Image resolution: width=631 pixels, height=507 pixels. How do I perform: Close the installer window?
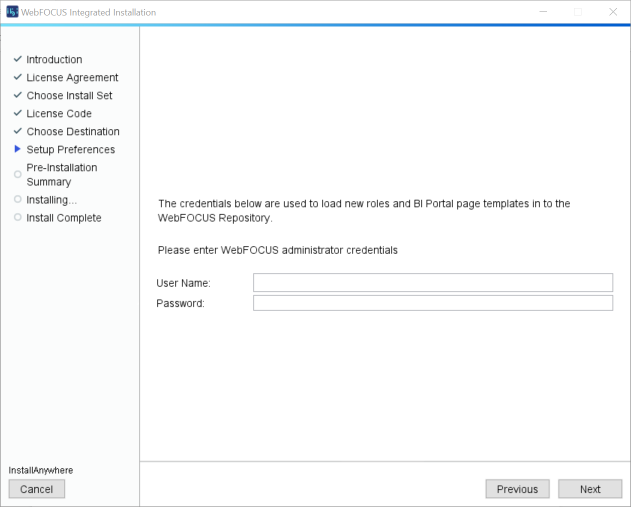coord(612,12)
